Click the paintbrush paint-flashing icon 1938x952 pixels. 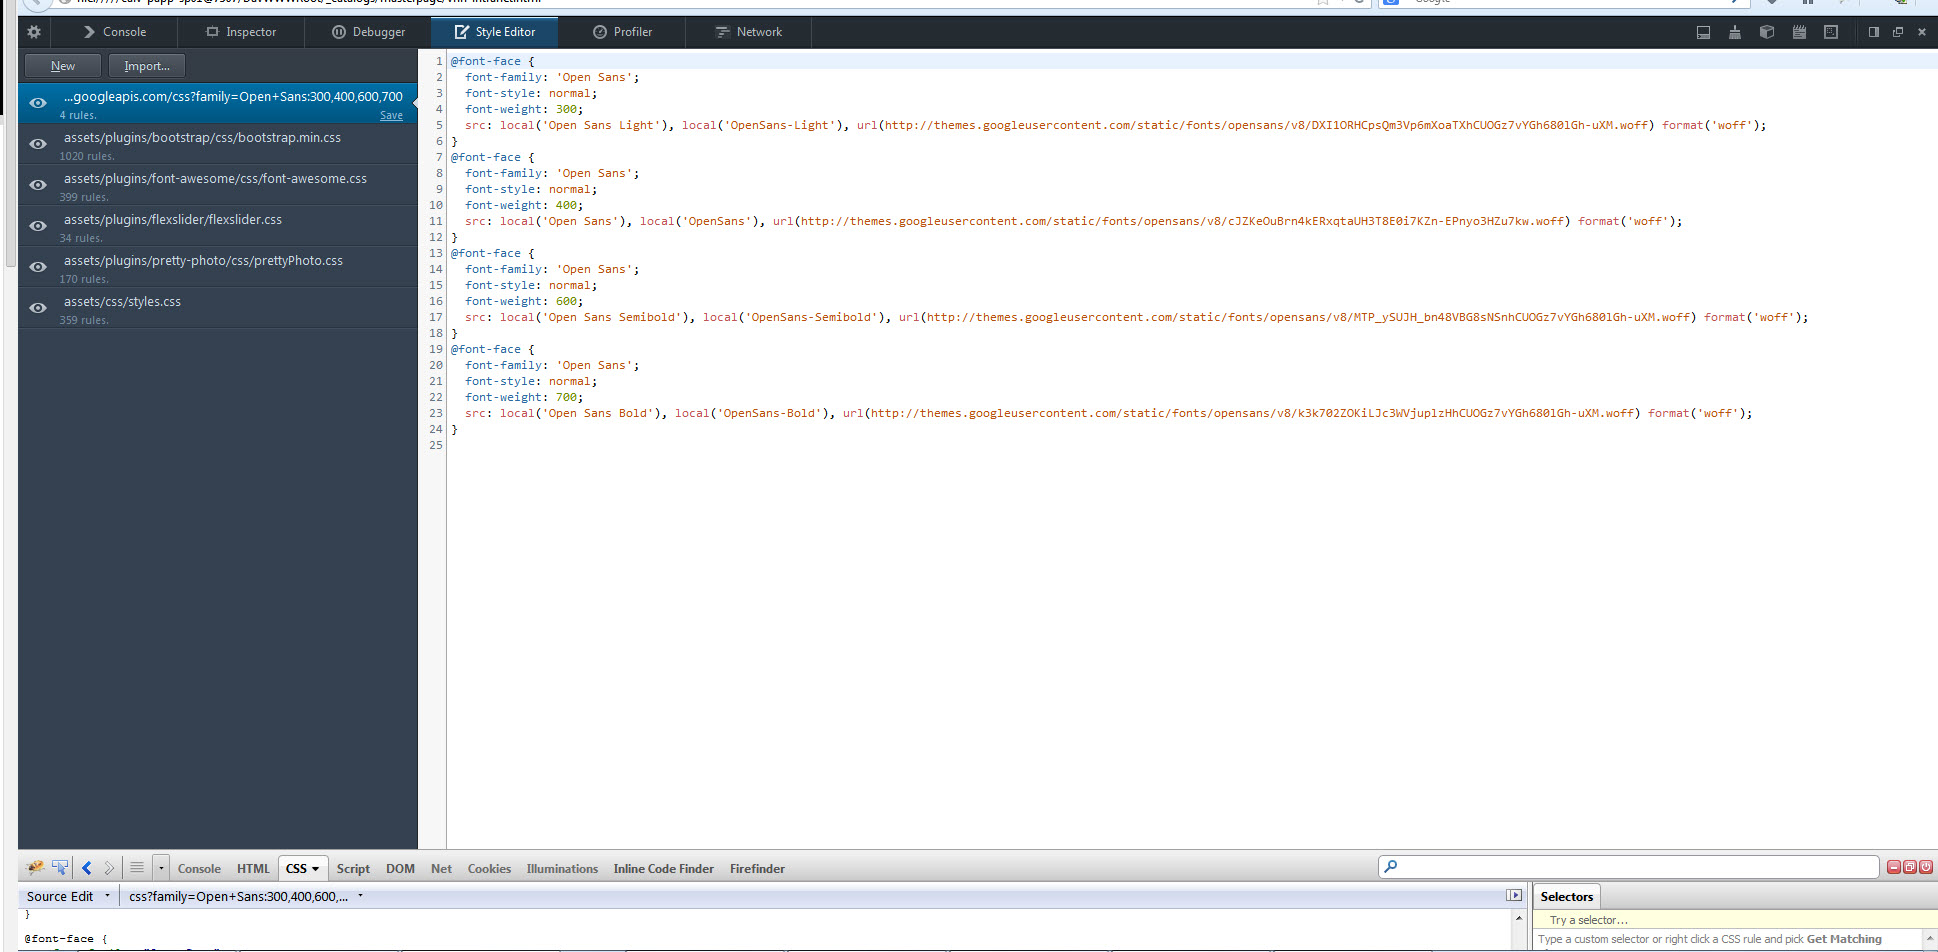[x=1735, y=32]
